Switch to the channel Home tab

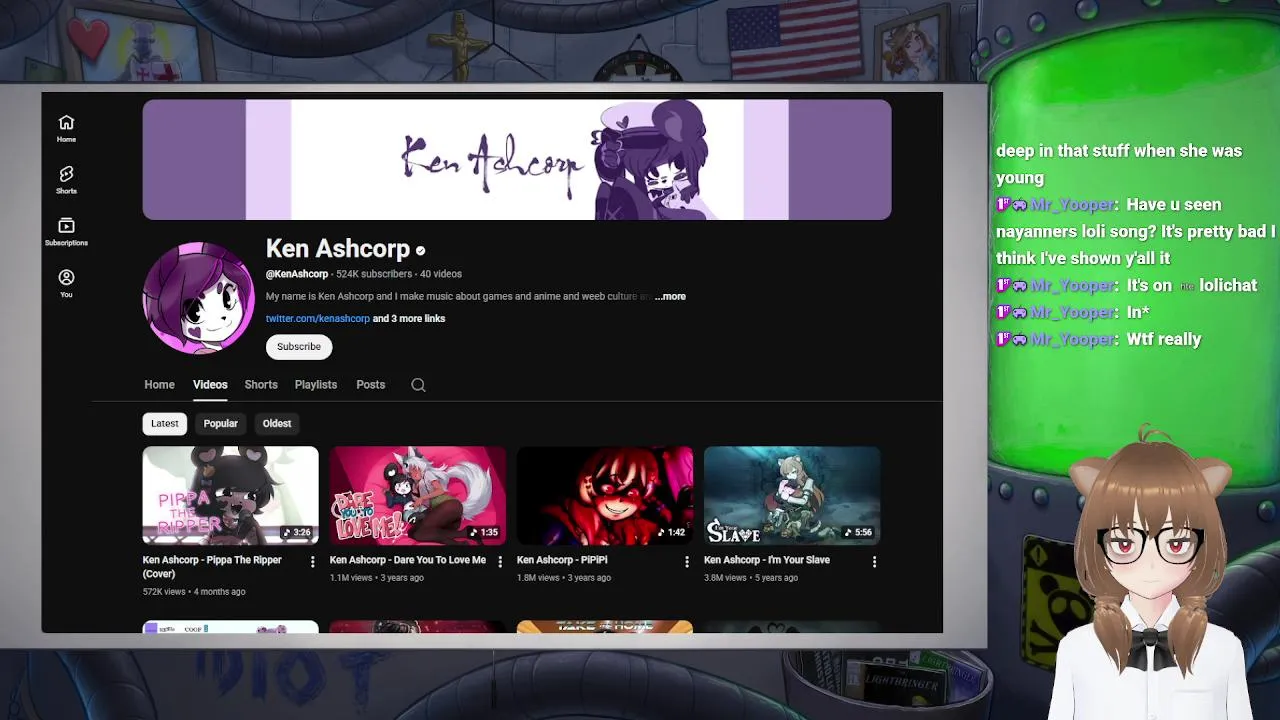pos(159,384)
